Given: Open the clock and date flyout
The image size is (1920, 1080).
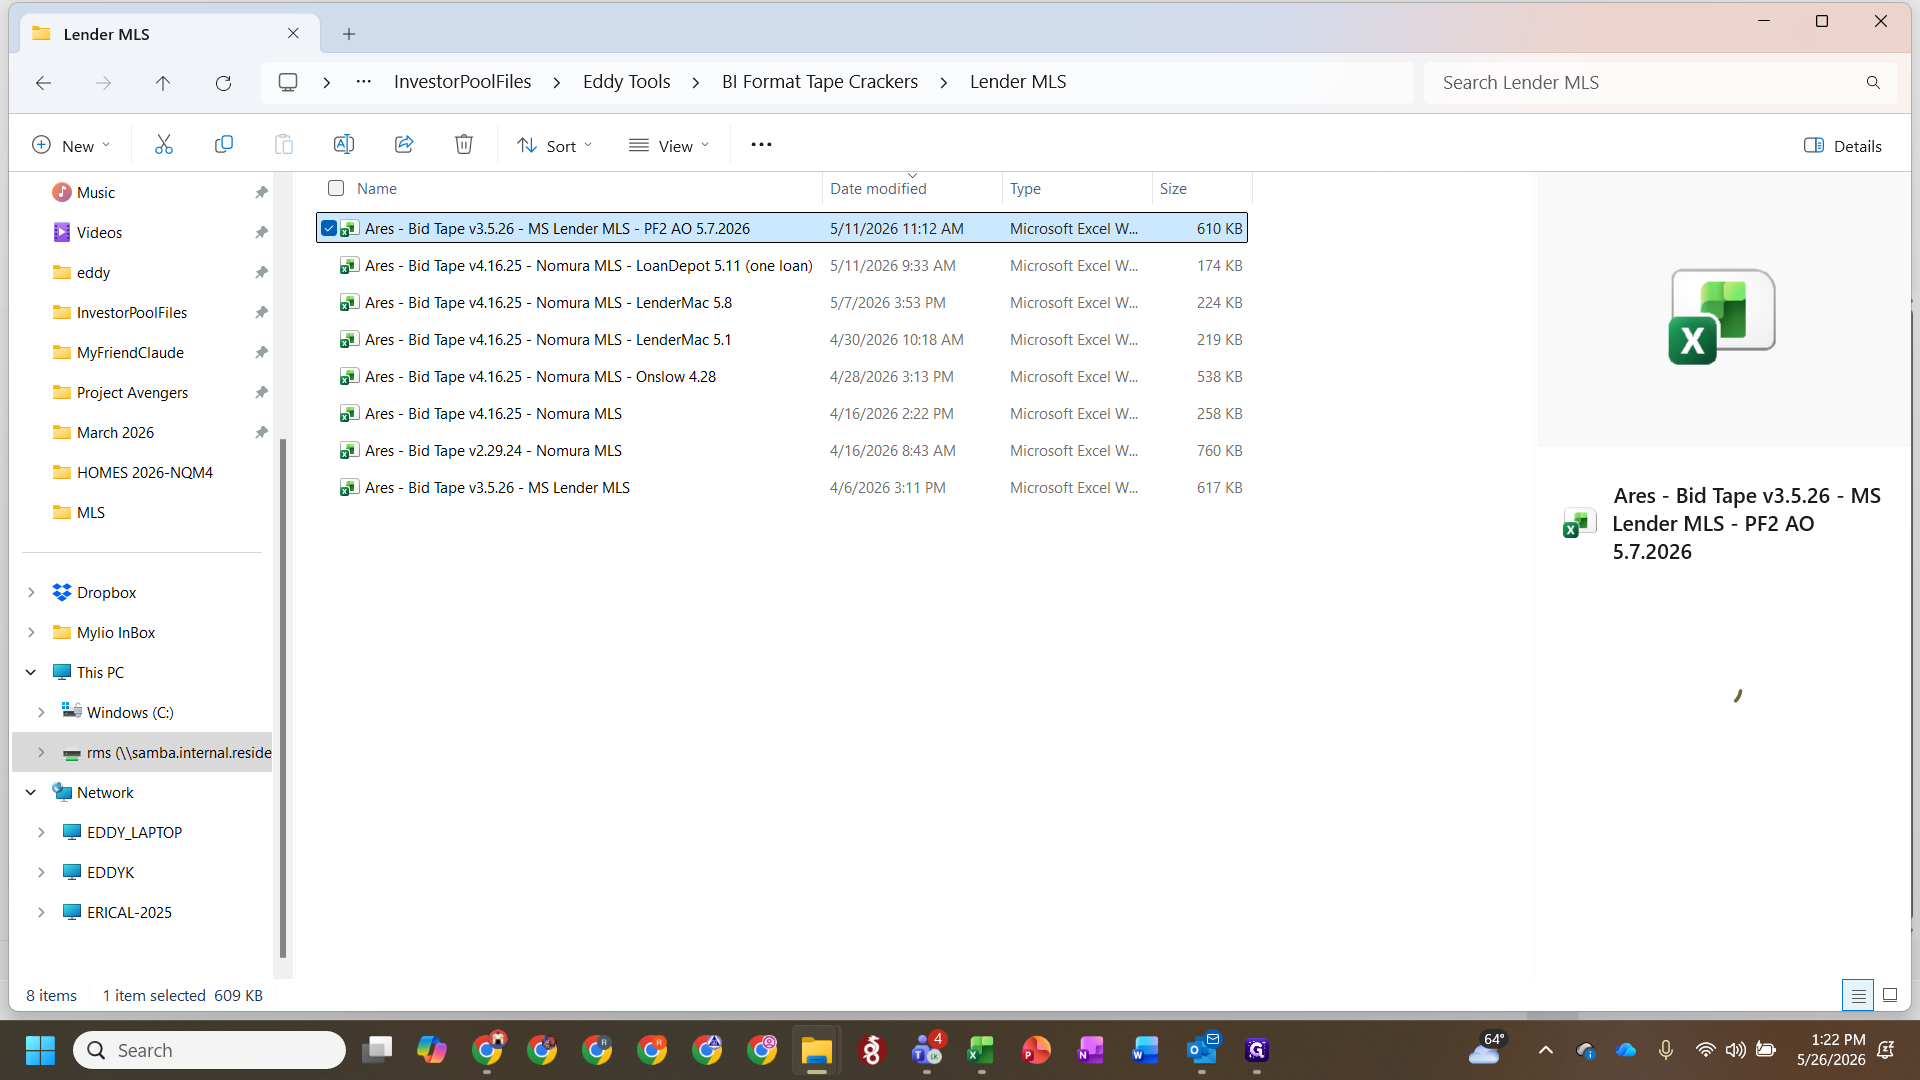Looking at the screenshot, I should (x=1830, y=1050).
